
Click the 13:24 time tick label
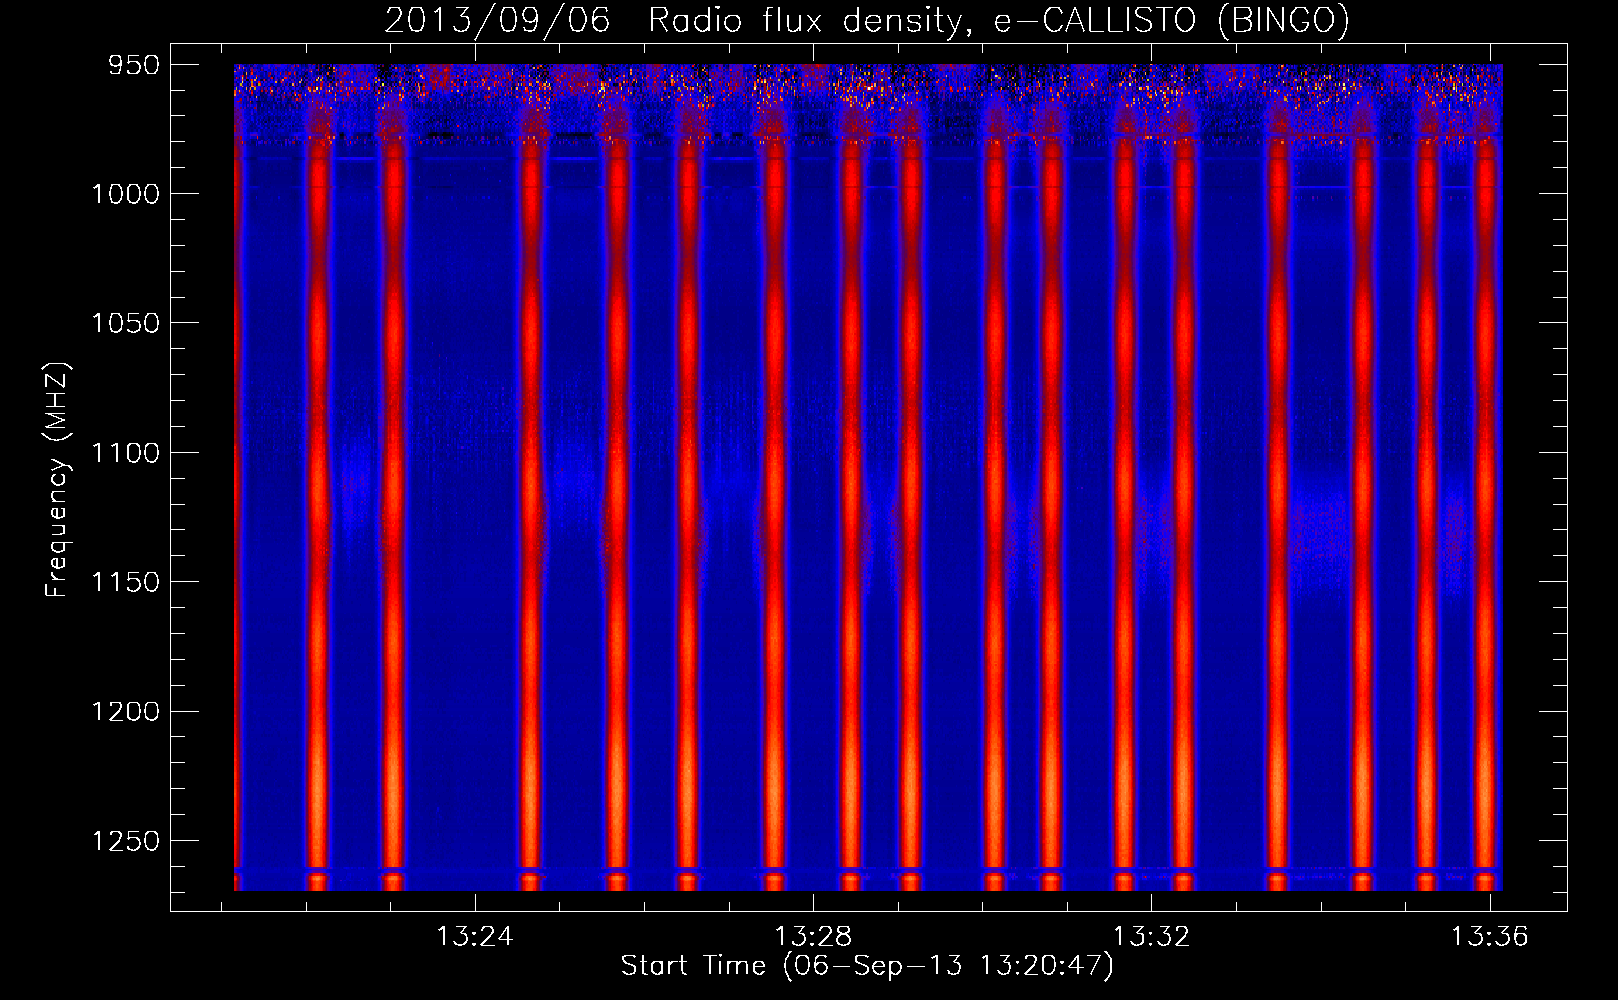(474, 936)
